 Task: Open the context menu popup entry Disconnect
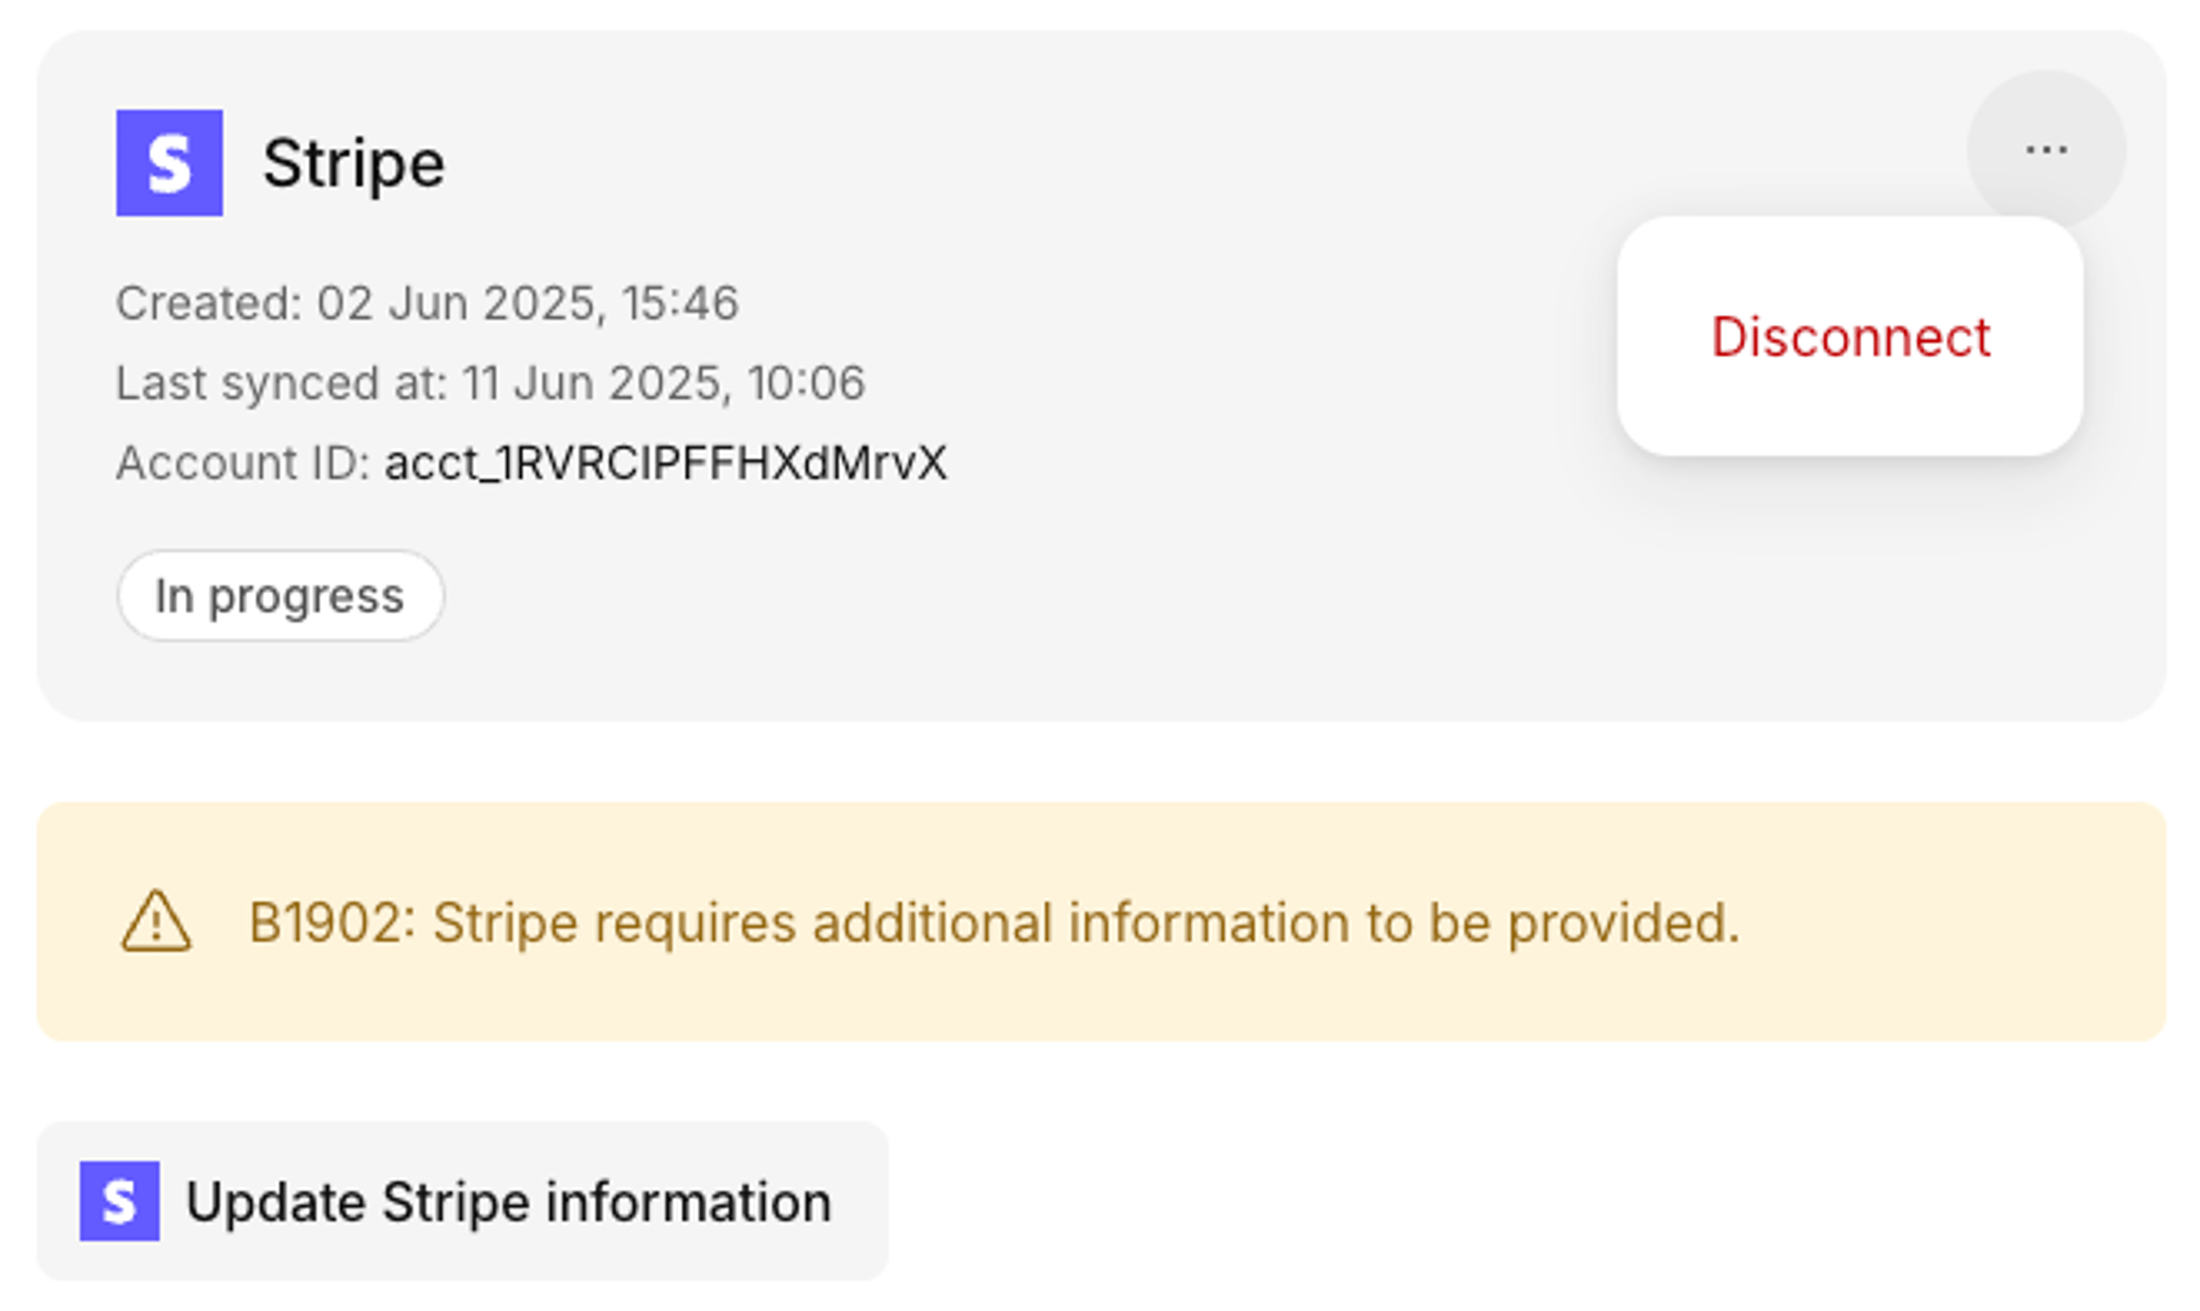point(1851,338)
